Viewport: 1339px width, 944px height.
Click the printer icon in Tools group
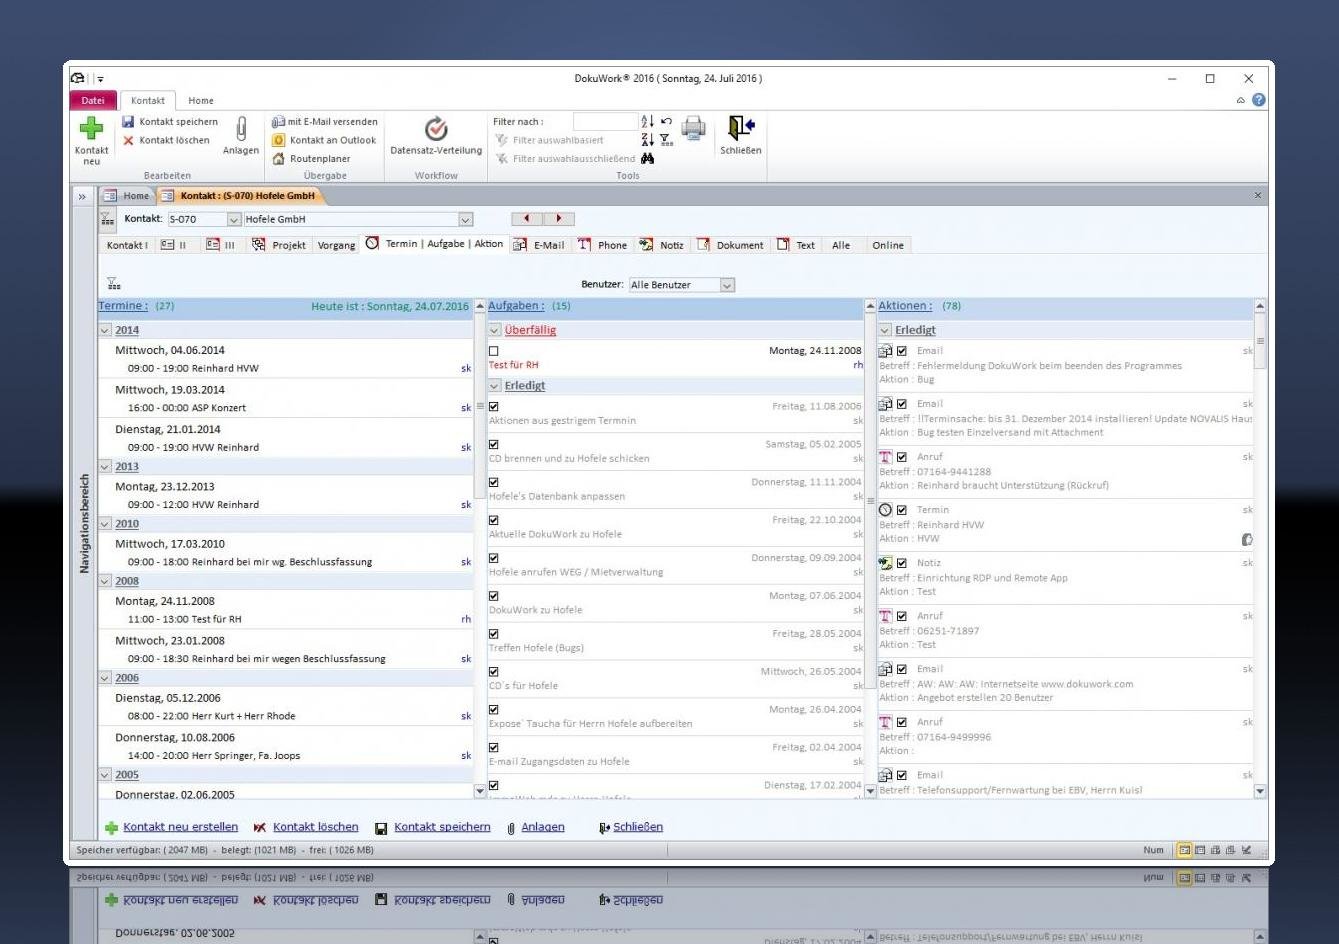tap(693, 127)
